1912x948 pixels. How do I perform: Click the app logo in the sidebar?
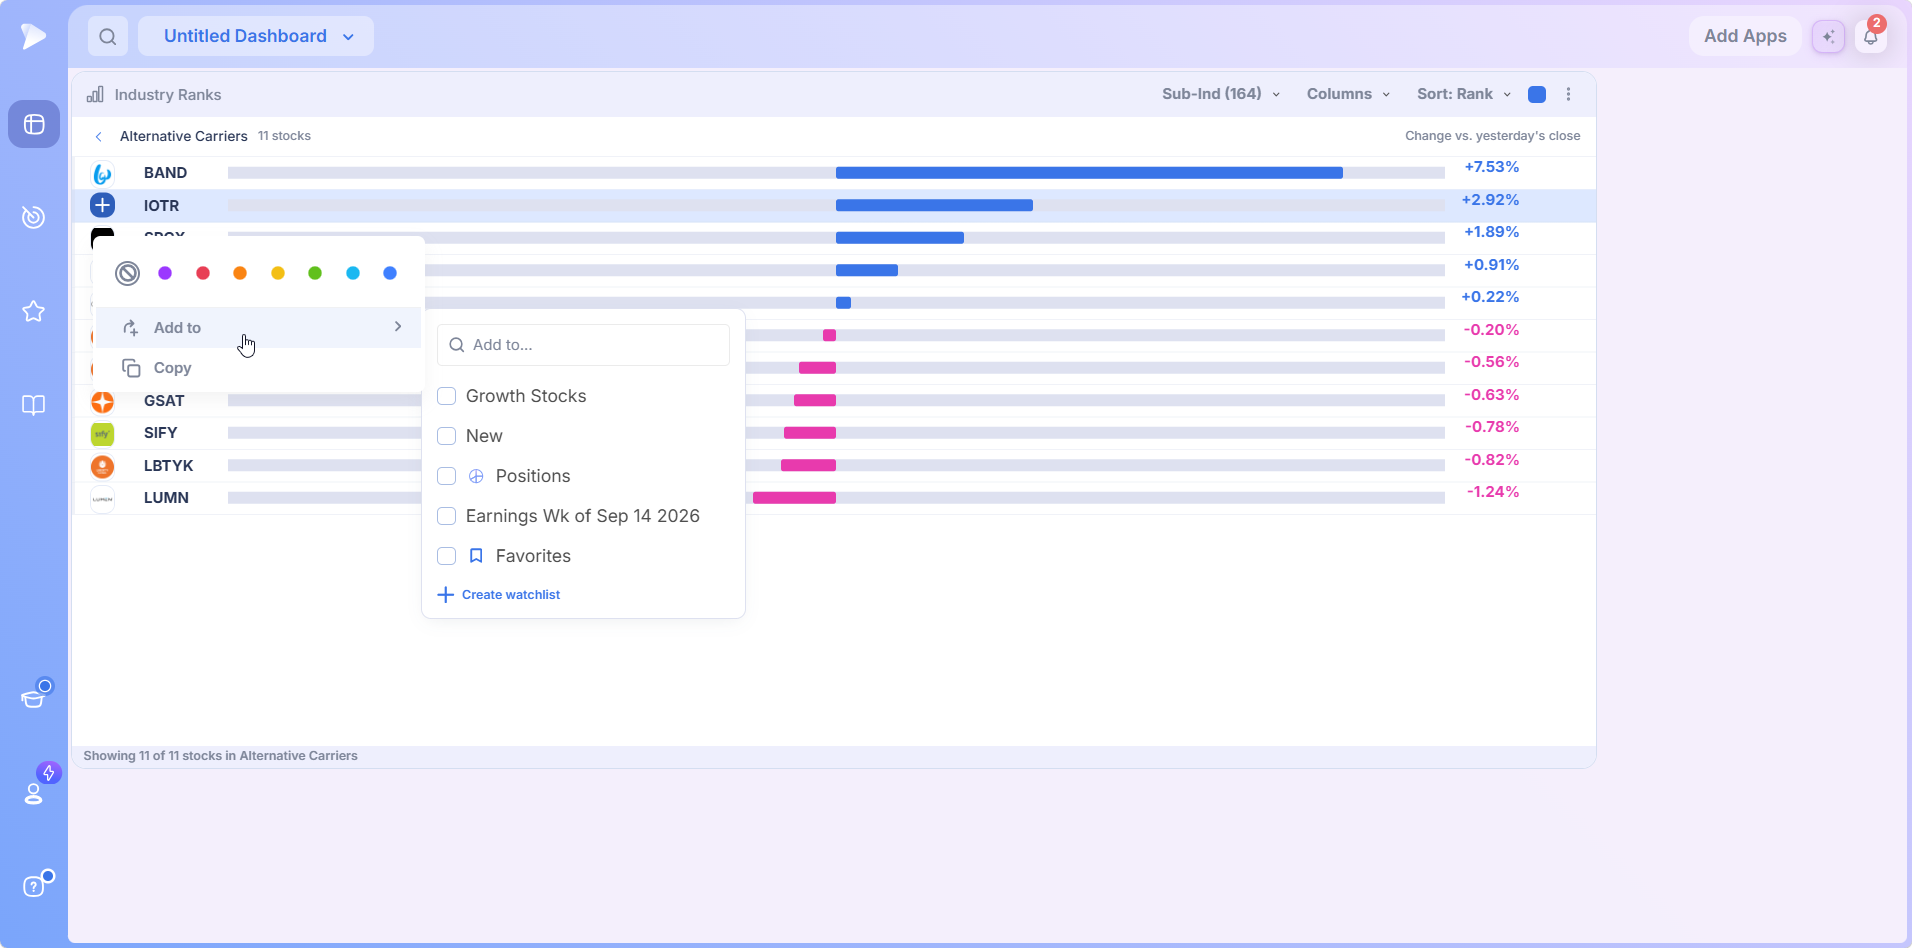tap(33, 36)
